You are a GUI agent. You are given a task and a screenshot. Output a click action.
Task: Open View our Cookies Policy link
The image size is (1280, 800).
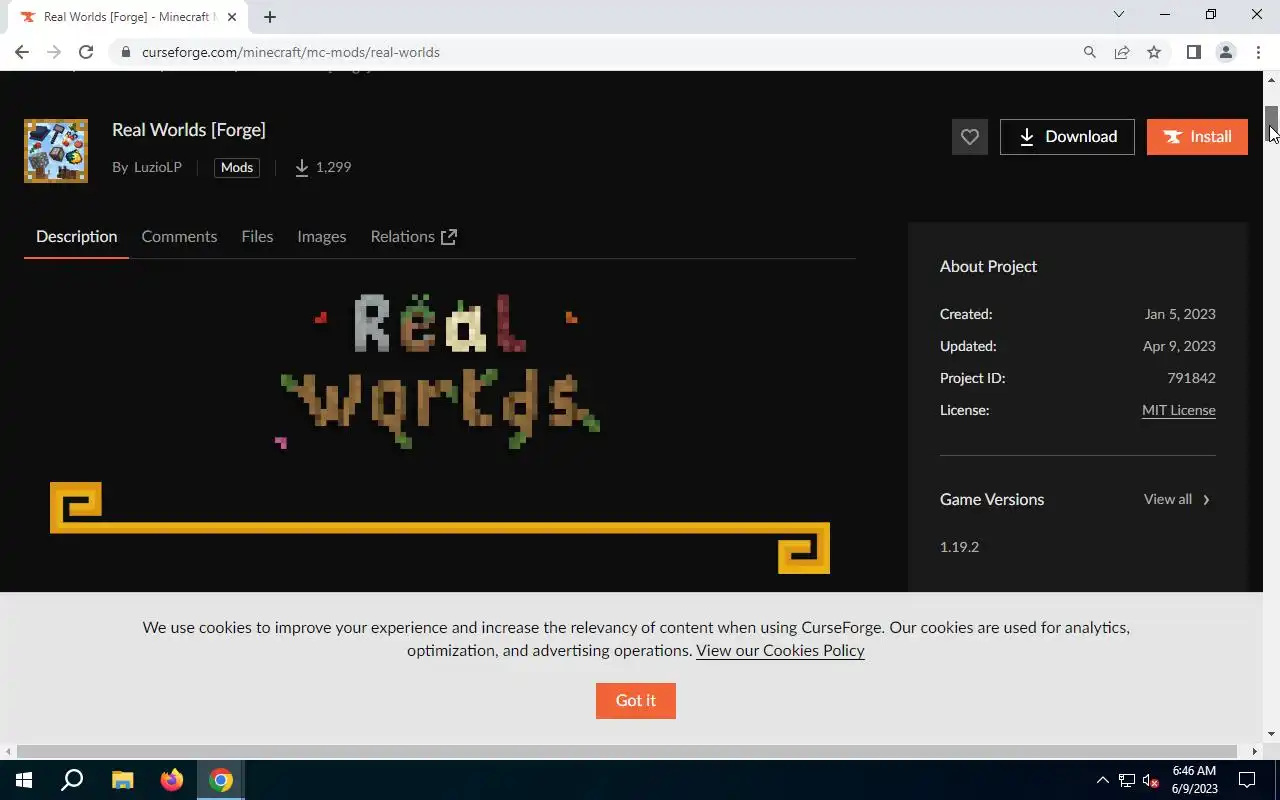[x=780, y=650]
